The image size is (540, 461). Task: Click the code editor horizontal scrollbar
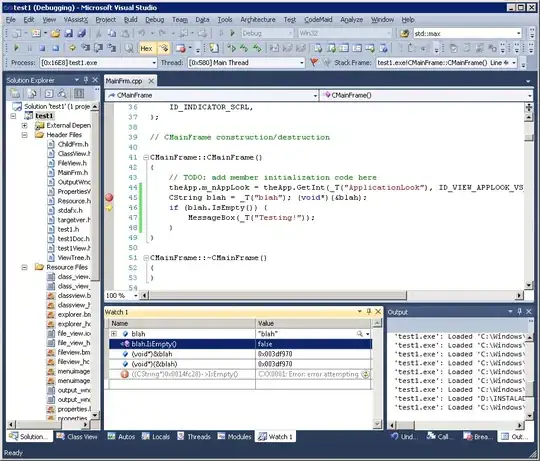[x=278, y=295]
